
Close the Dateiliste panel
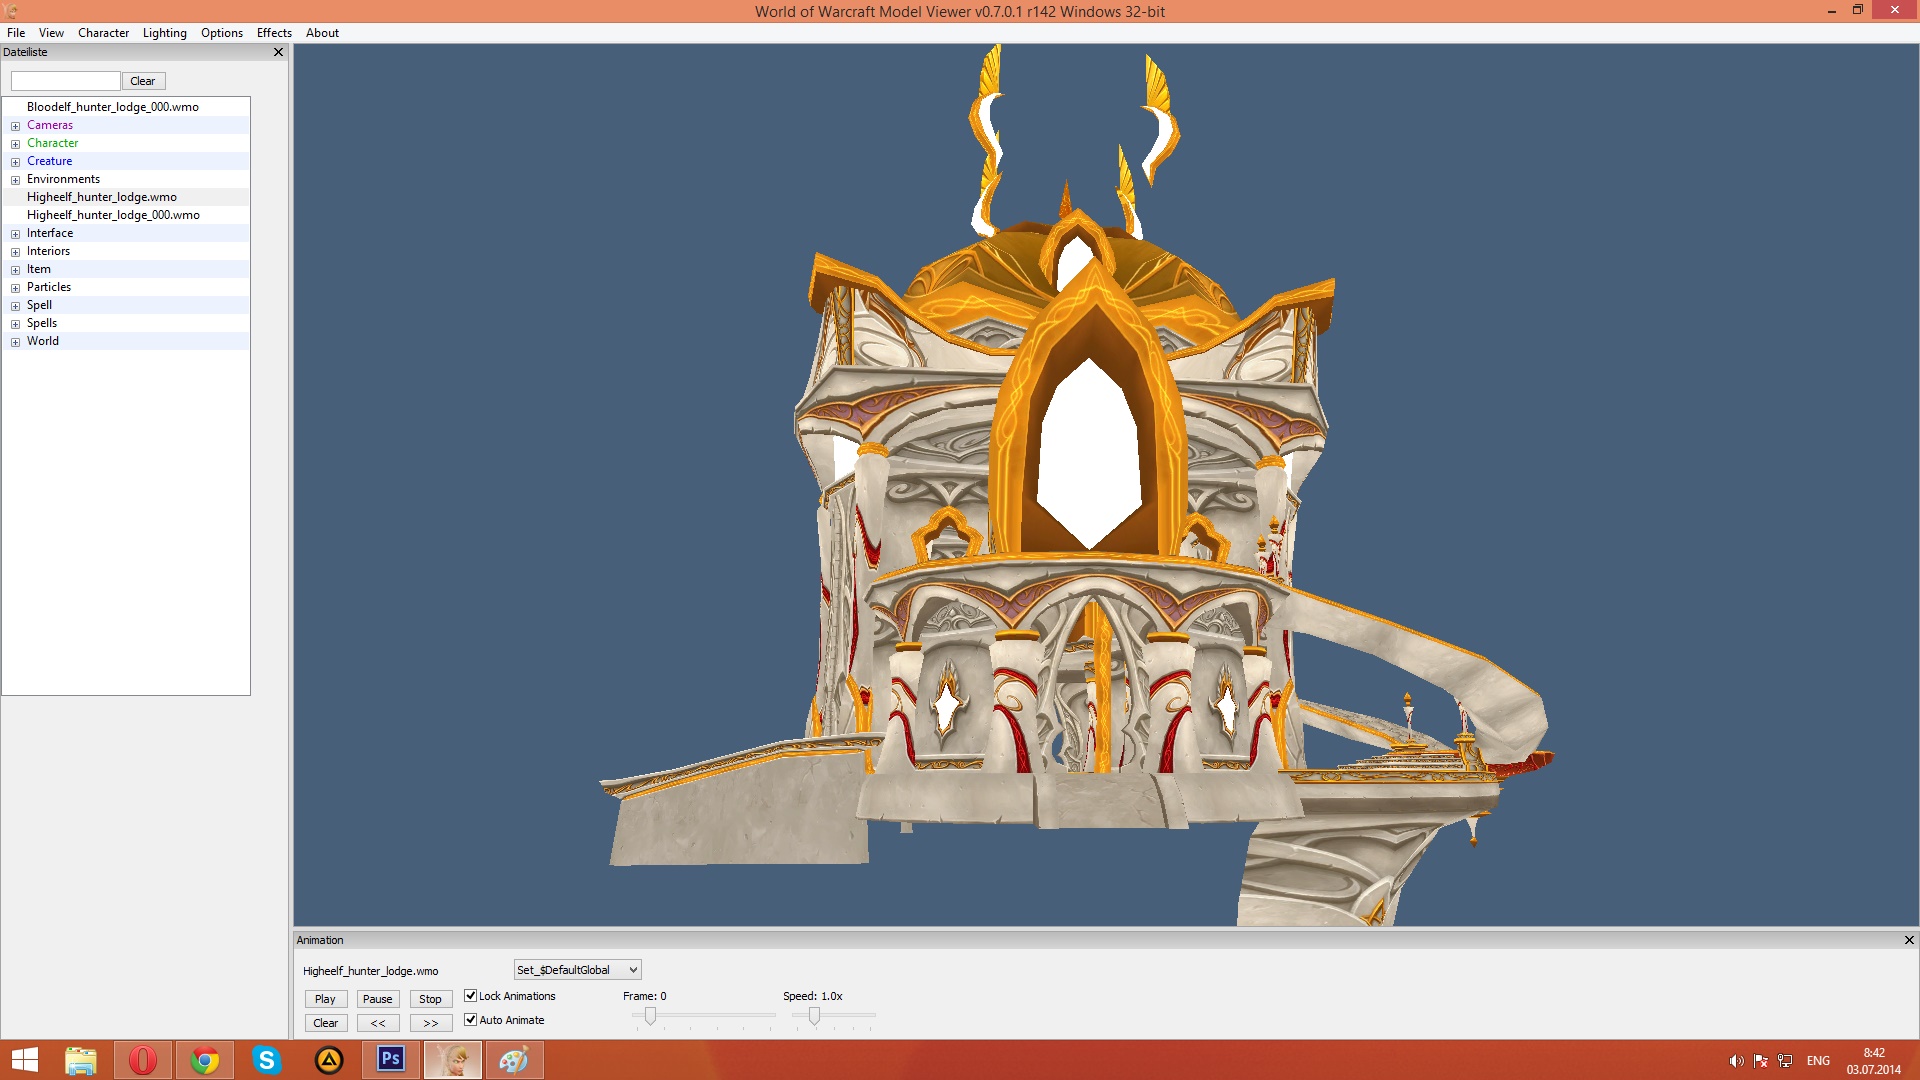click(x=278, y=52)
